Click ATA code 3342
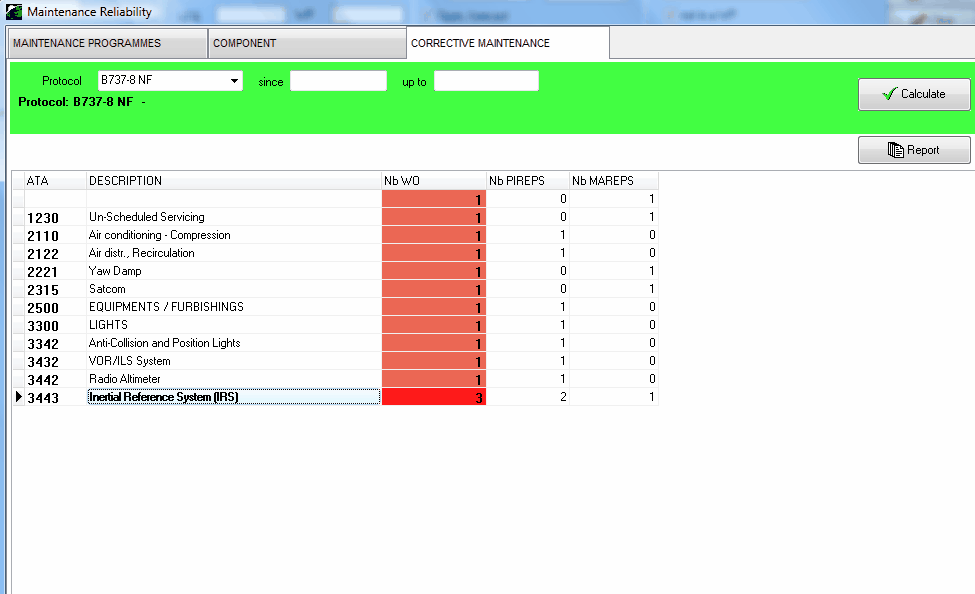The width and height of the screenshot is (975, 594). pyautogui.click(x=43, y=345)
